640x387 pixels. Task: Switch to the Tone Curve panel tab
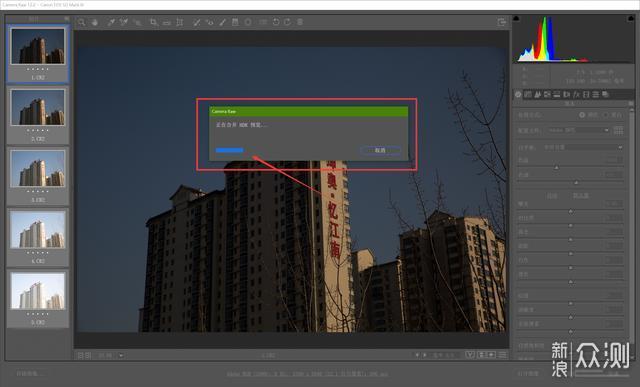tap(528, 94)
